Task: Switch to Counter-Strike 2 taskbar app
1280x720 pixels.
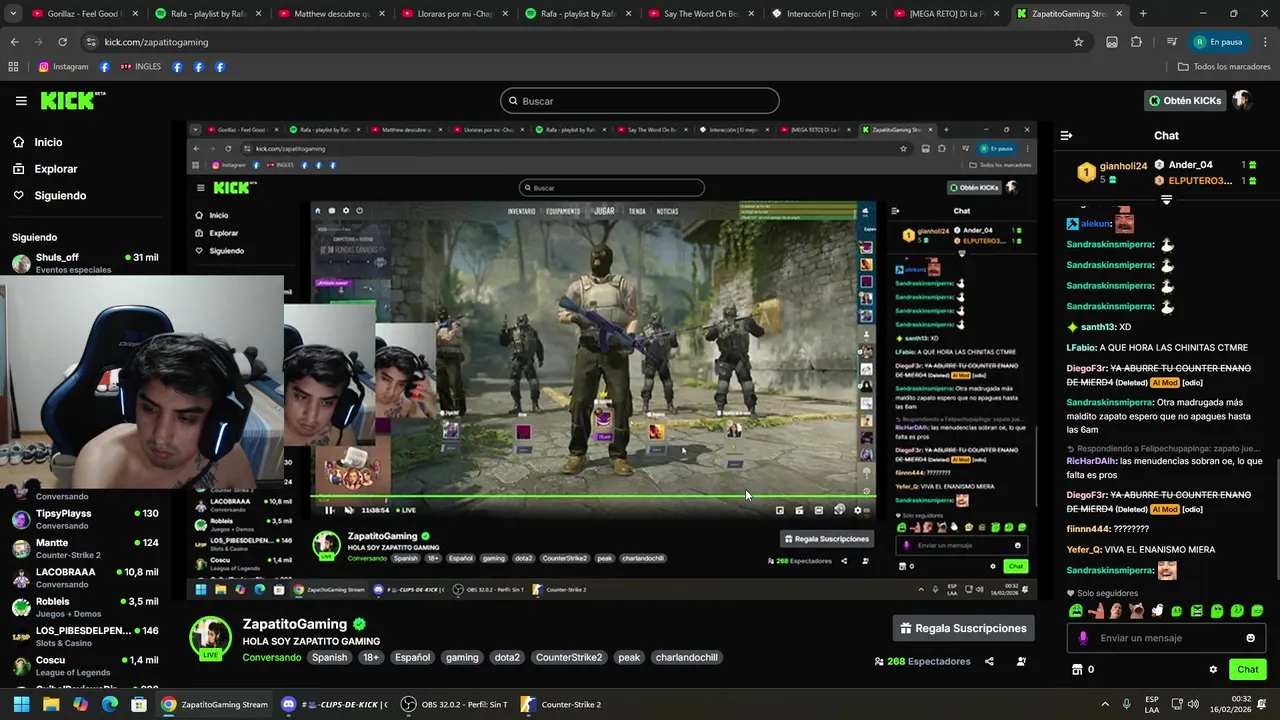Action: [x=561, y=704]
